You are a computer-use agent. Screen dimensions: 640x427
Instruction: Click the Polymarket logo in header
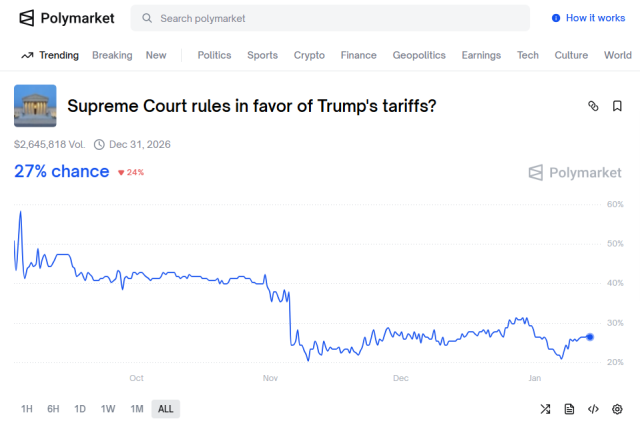pyautogui.click(x=66, y=18)
